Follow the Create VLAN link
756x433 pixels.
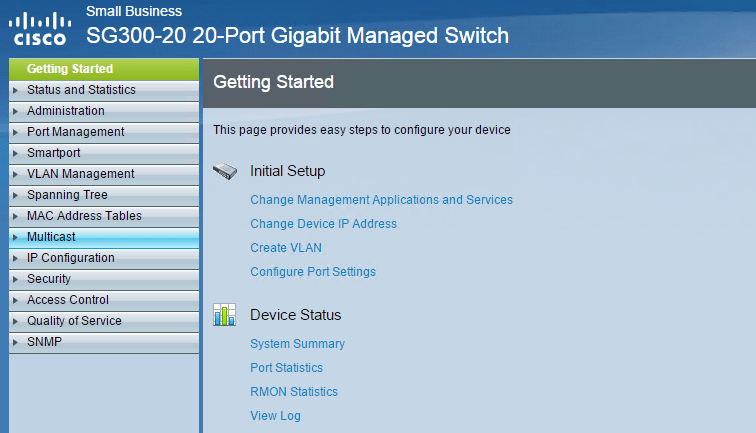(x=286, y=248)
